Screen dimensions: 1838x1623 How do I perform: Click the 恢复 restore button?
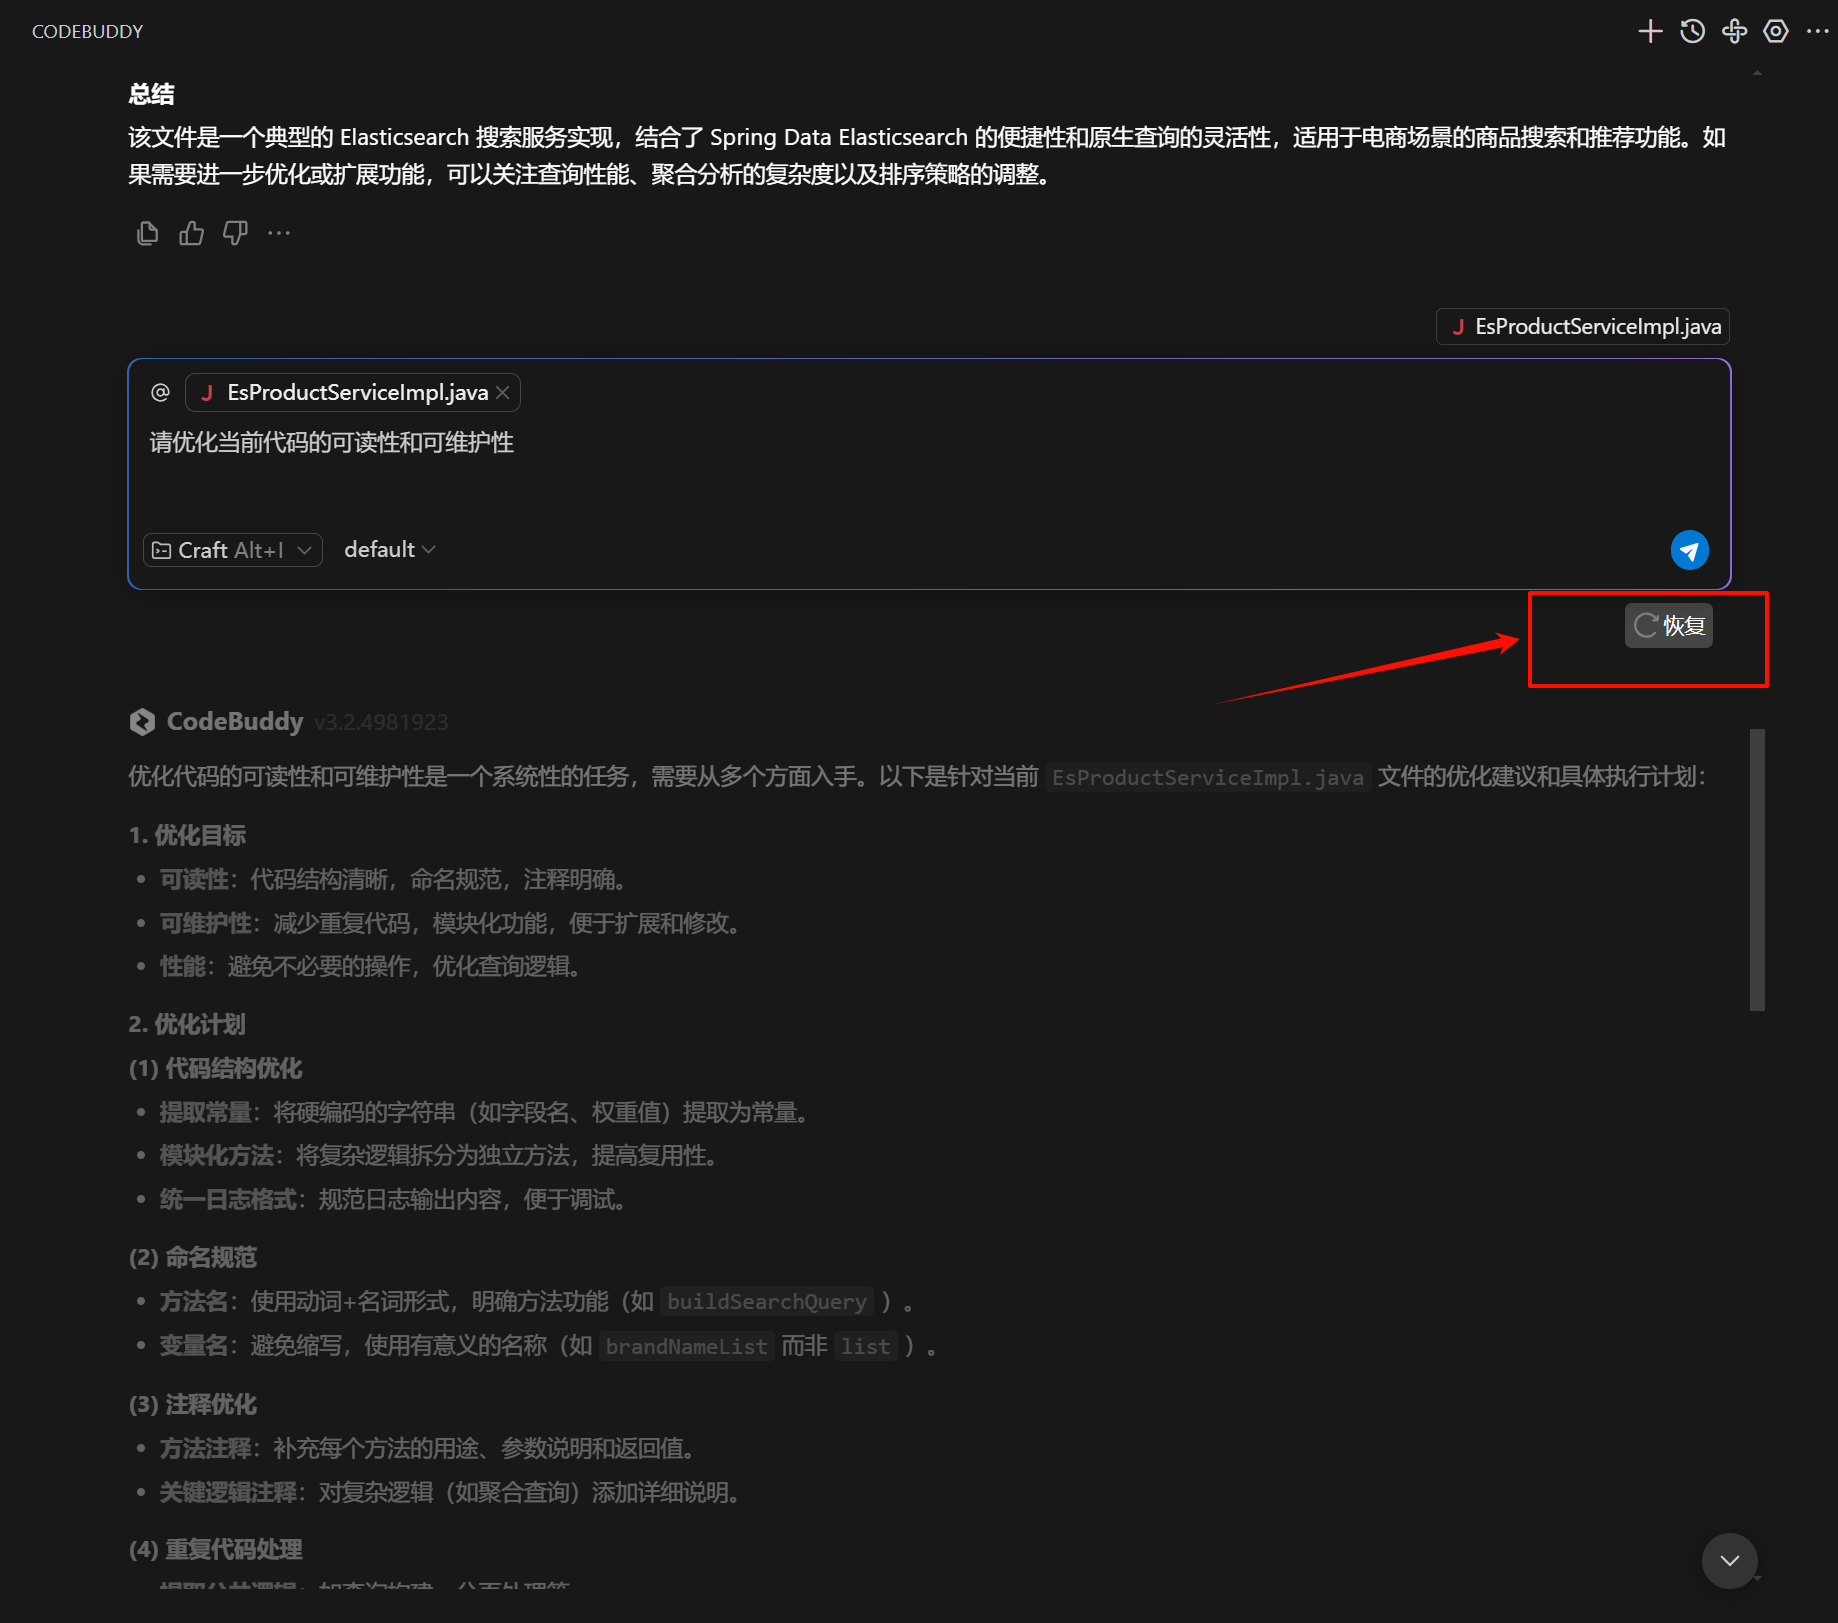[x=1669, y=626]
